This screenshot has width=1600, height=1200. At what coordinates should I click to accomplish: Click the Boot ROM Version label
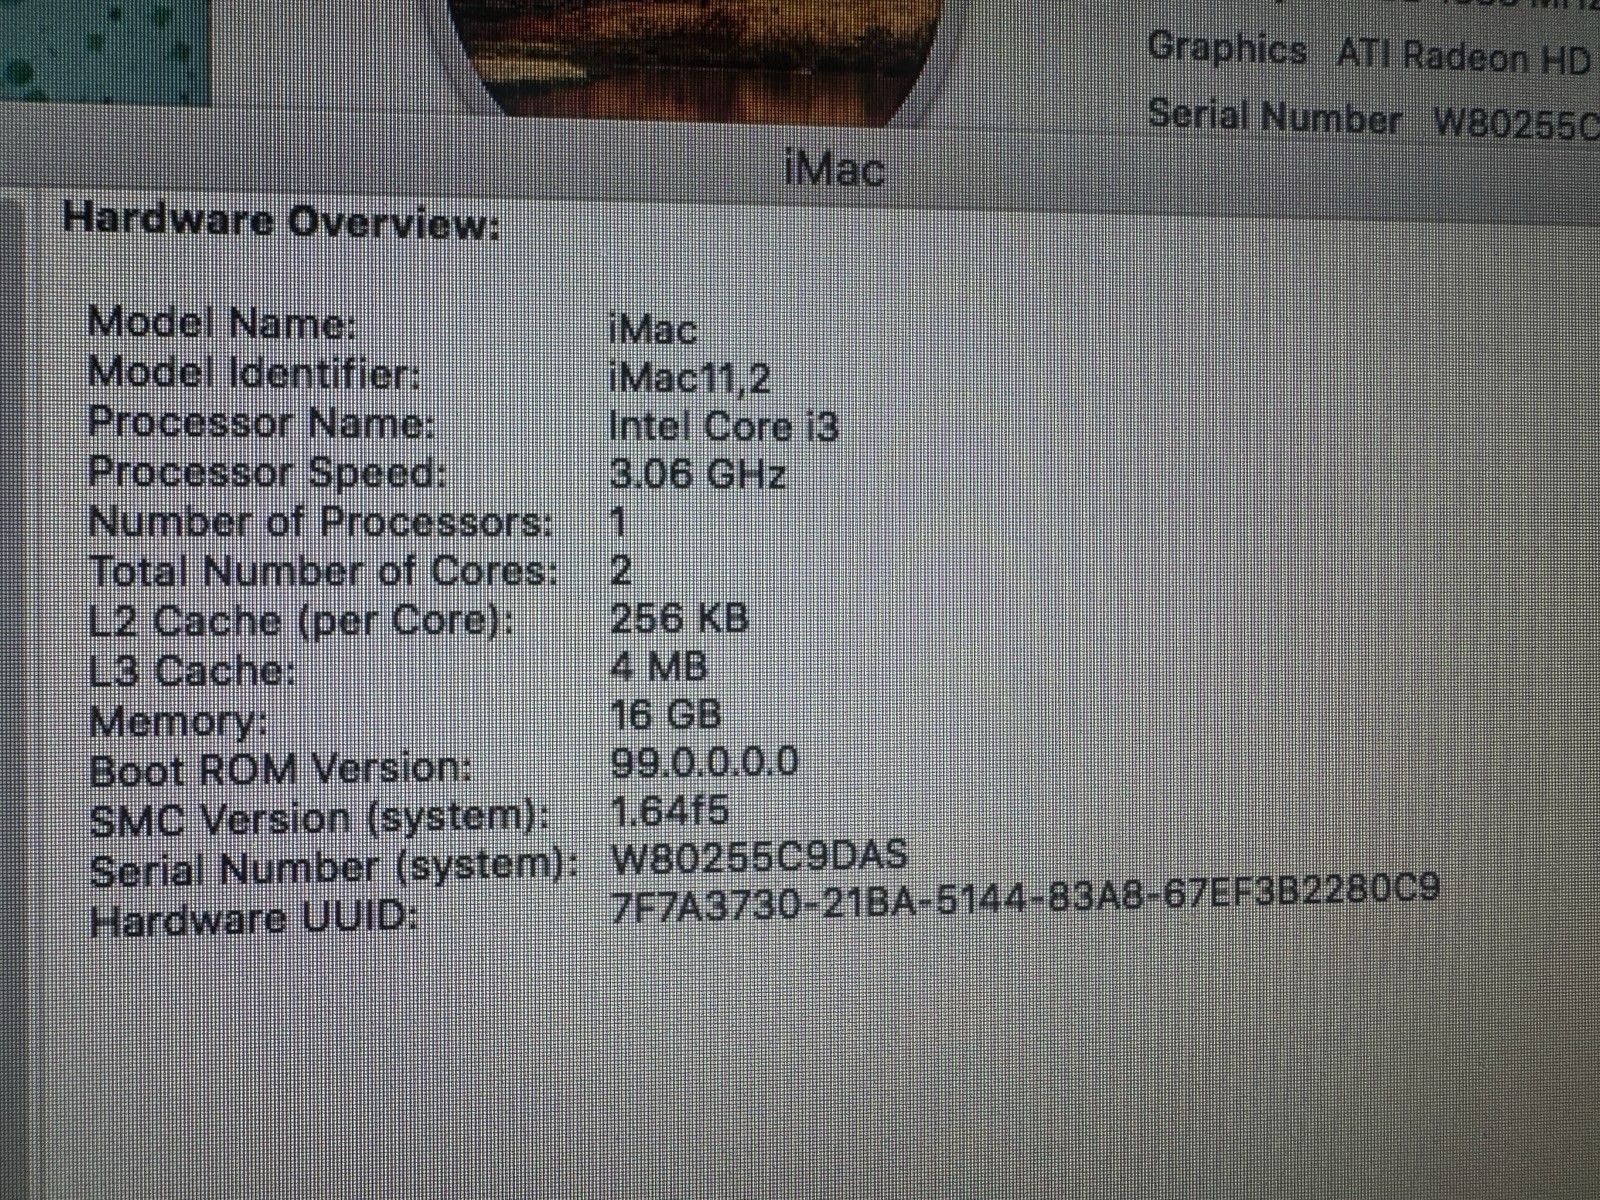pos(280,770)
